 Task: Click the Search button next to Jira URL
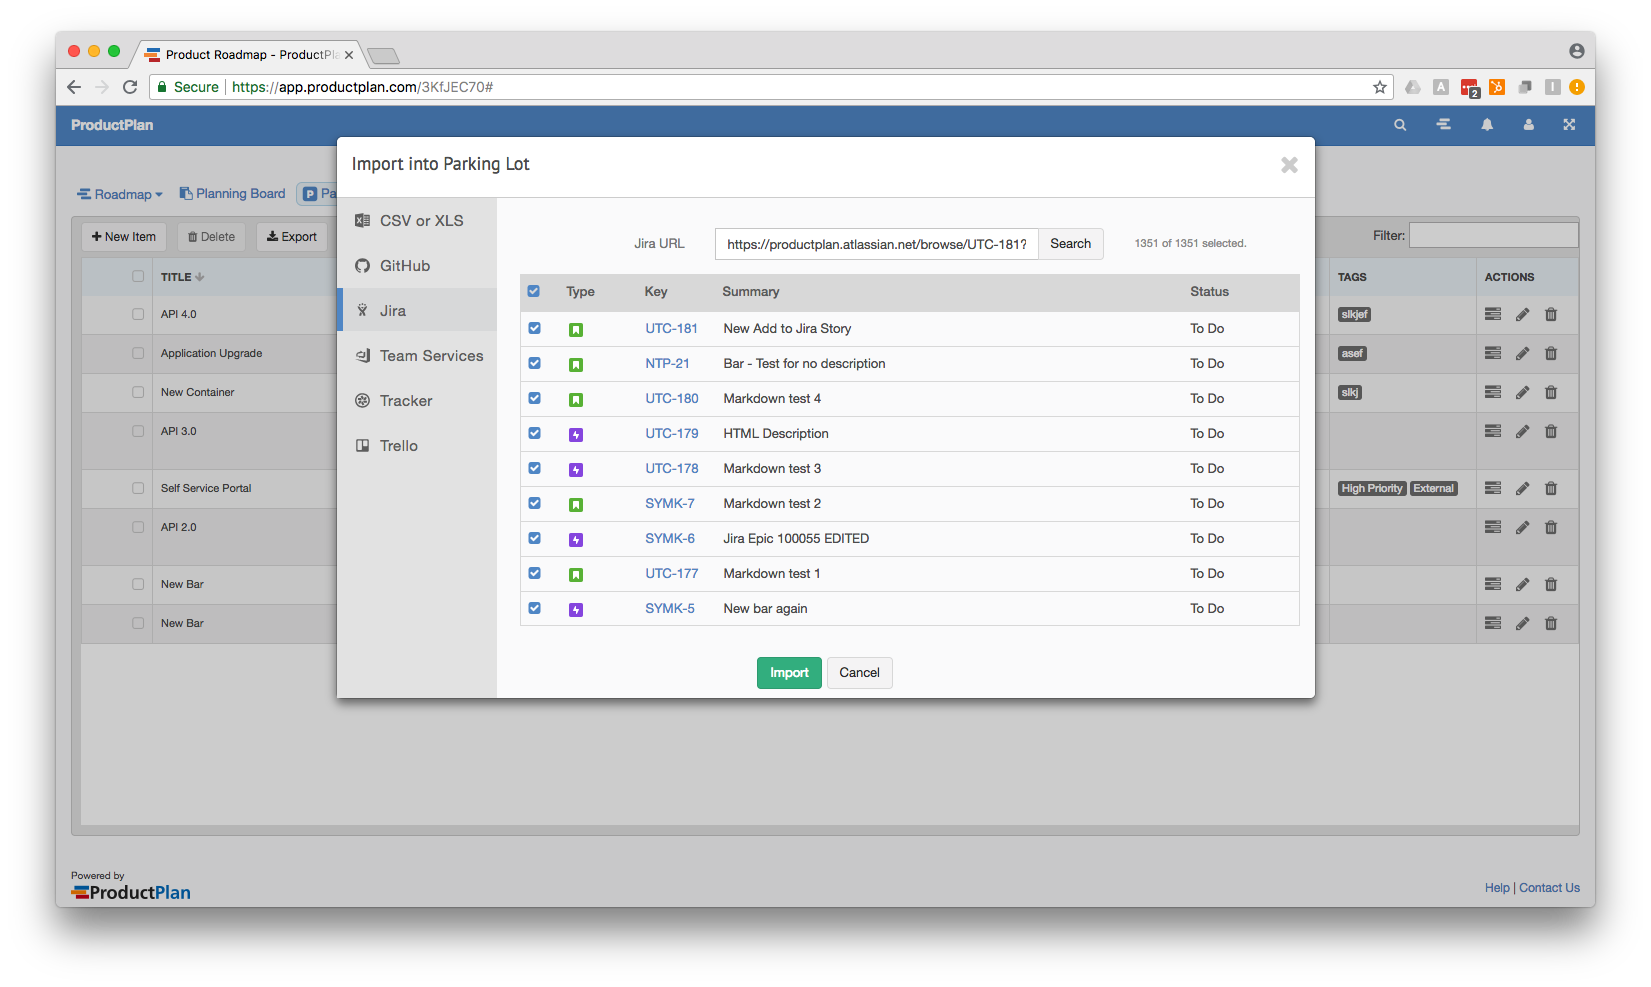tap(1070, 244)
